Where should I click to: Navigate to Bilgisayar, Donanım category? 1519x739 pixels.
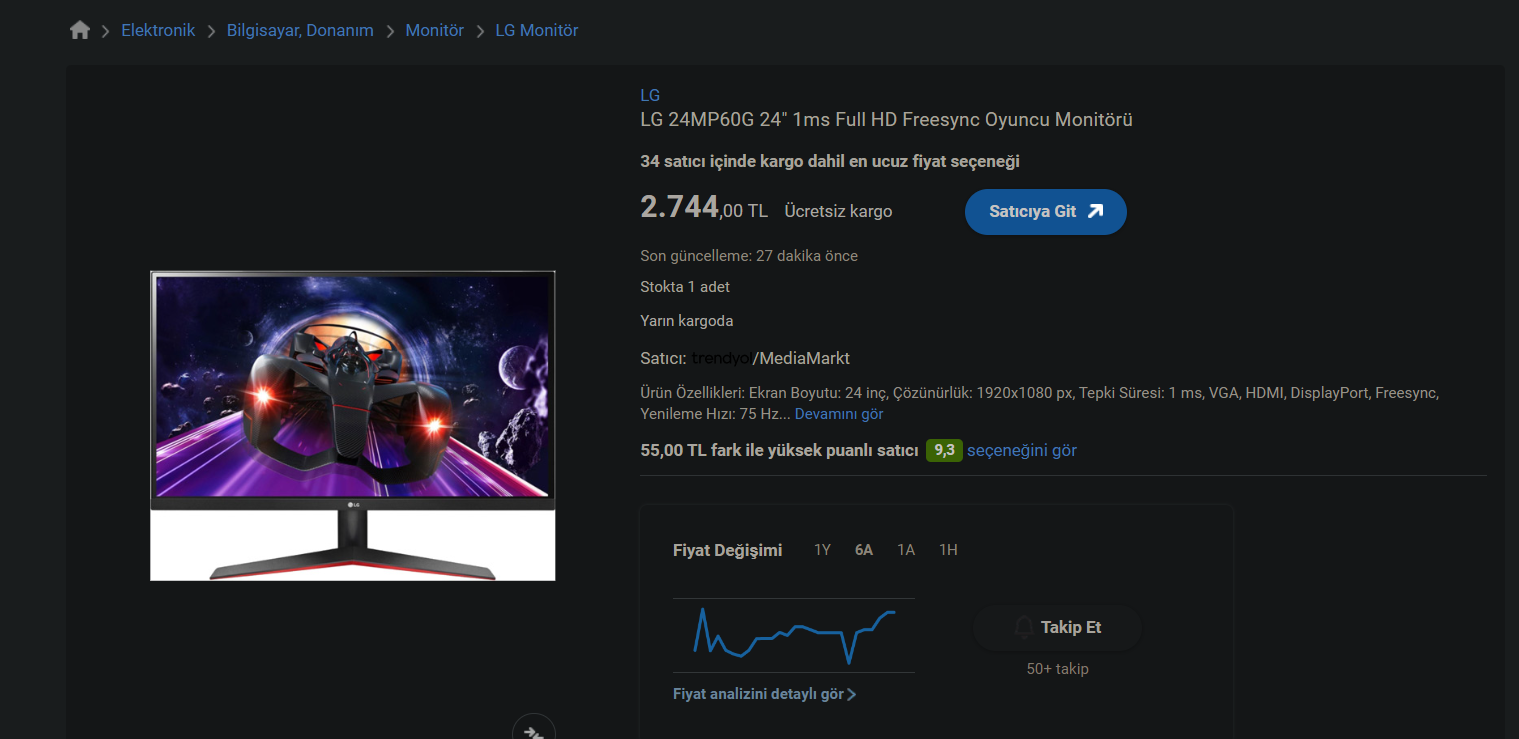pyautogui.click(x=300, y=30)
